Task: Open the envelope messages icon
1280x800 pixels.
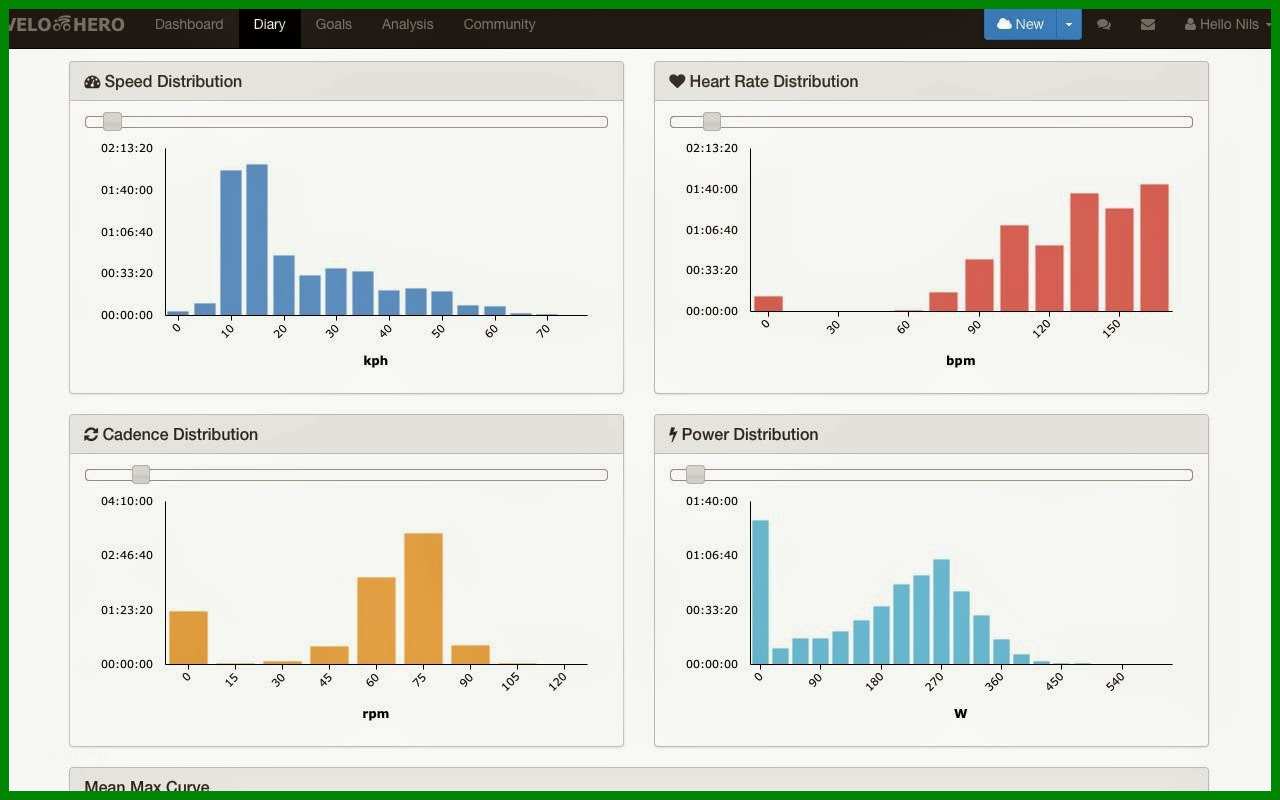Action: click(x=1148, y=24)
